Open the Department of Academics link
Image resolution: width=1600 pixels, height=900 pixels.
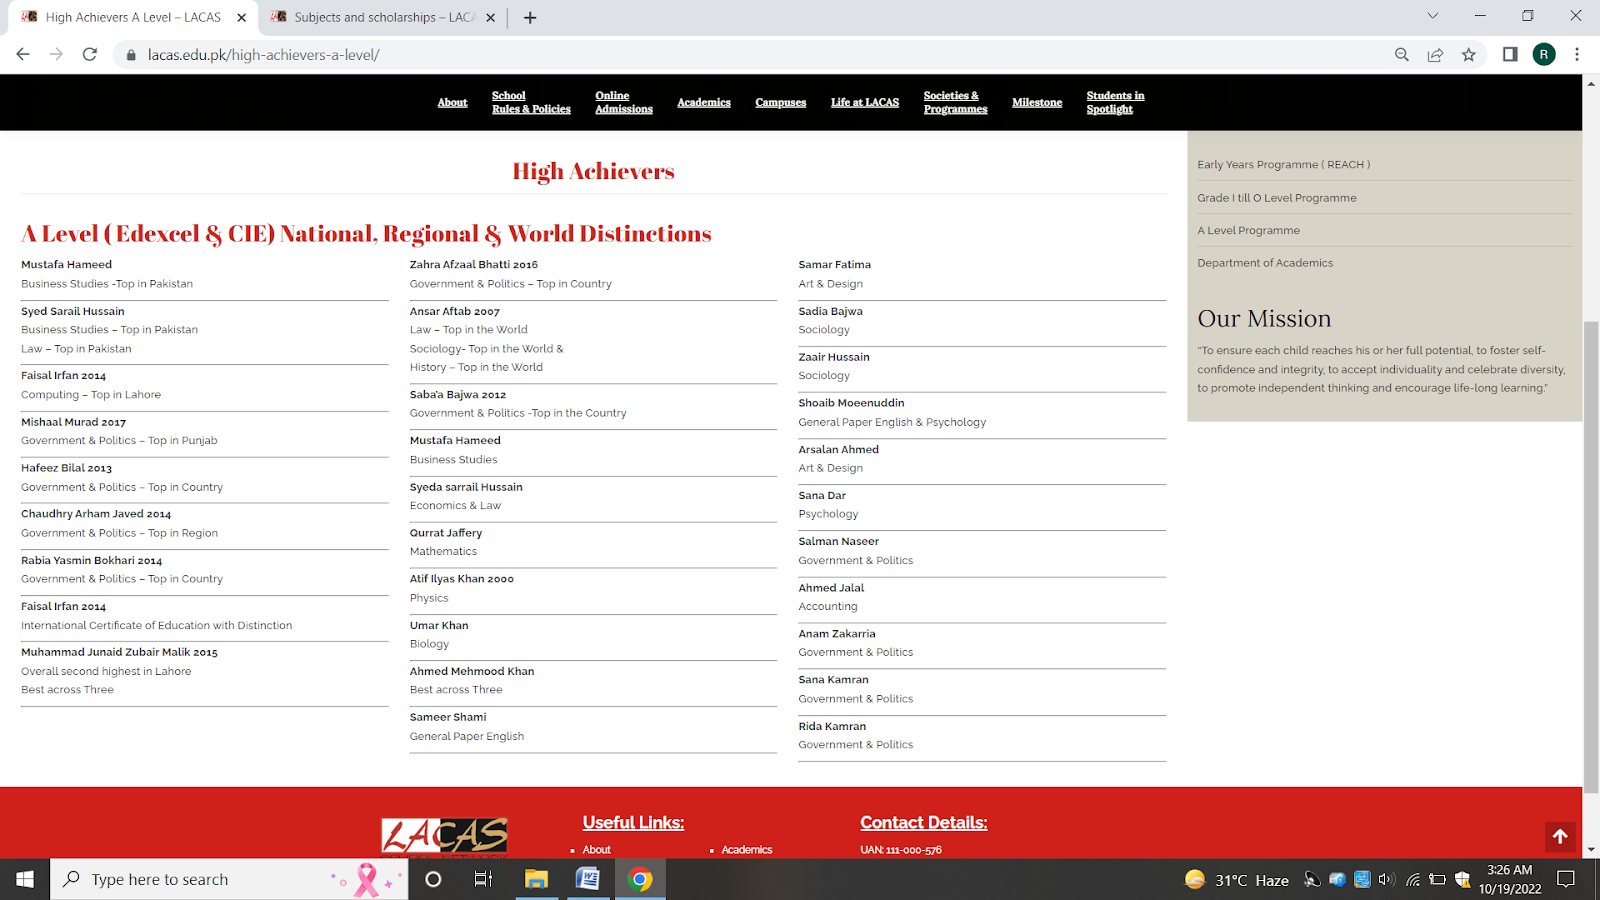coord(1265,263)
